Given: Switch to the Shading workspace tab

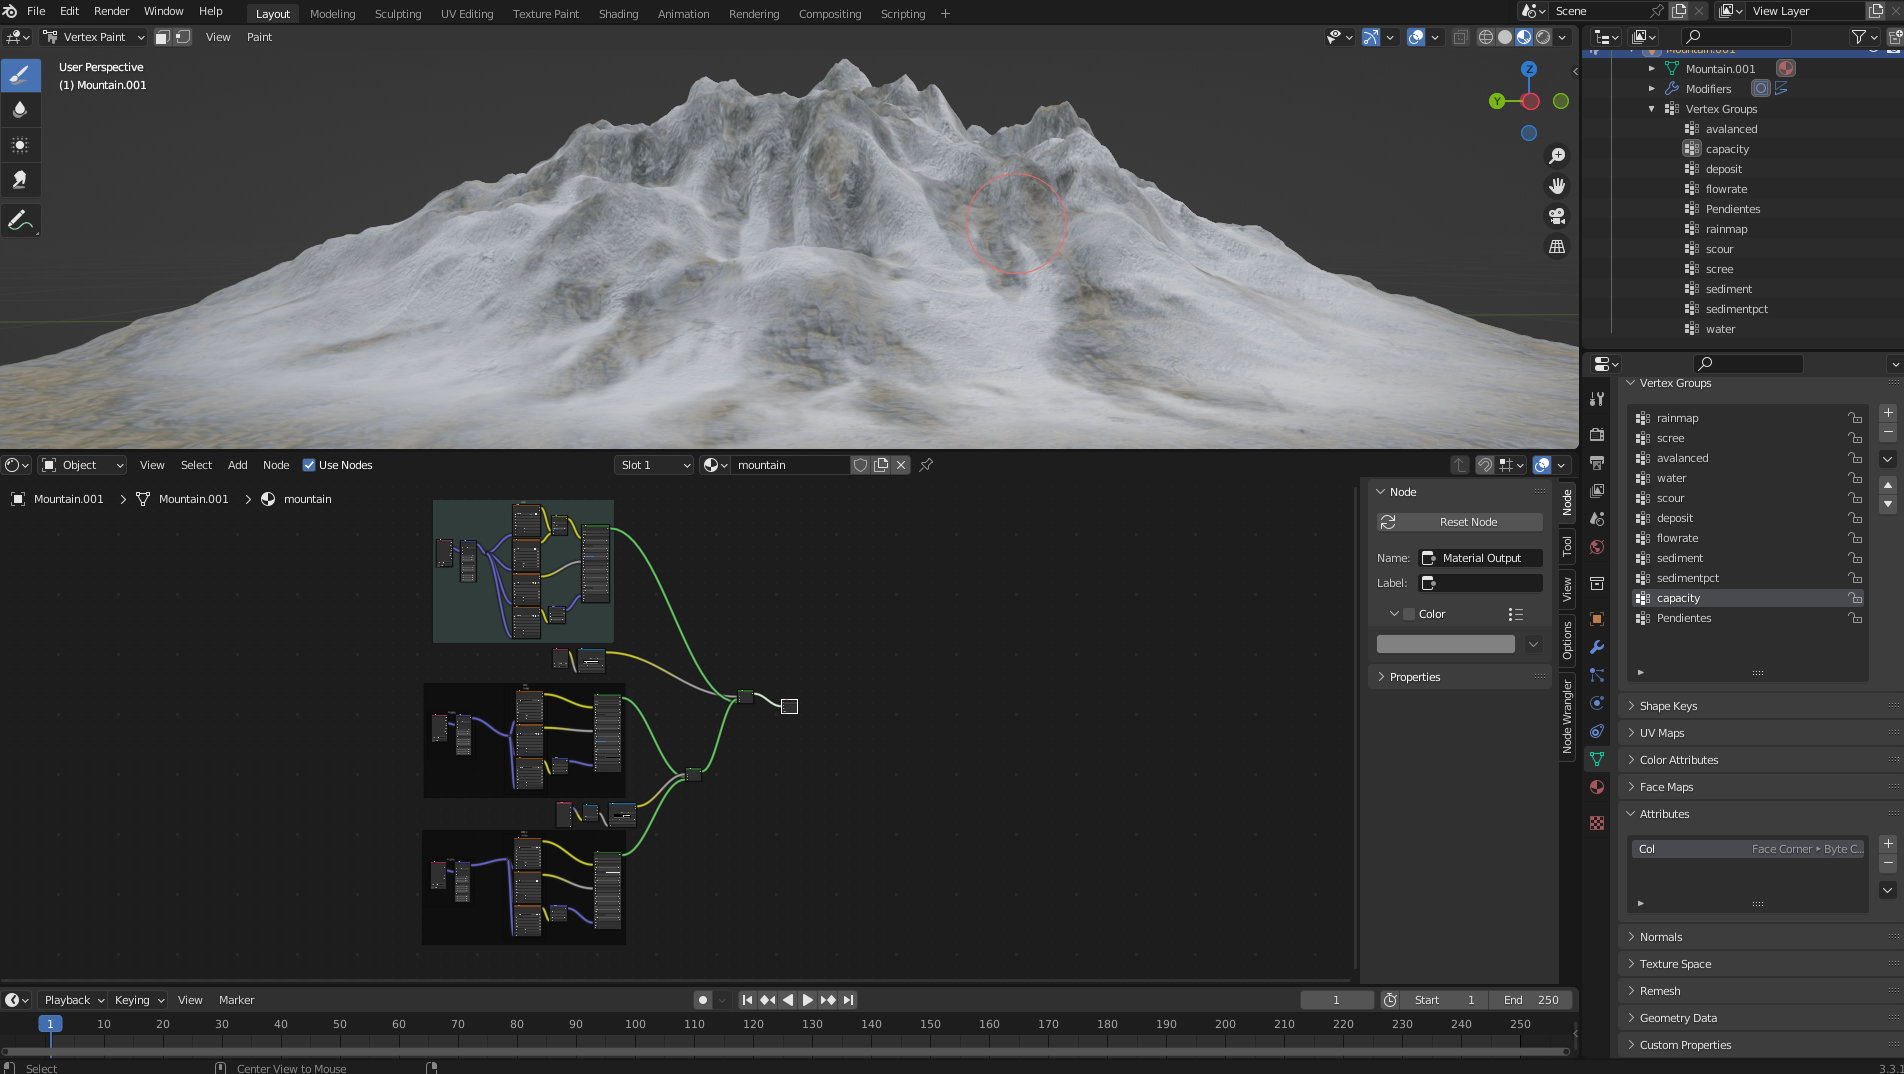Looking at the screenshot, I should coord(618,13).
